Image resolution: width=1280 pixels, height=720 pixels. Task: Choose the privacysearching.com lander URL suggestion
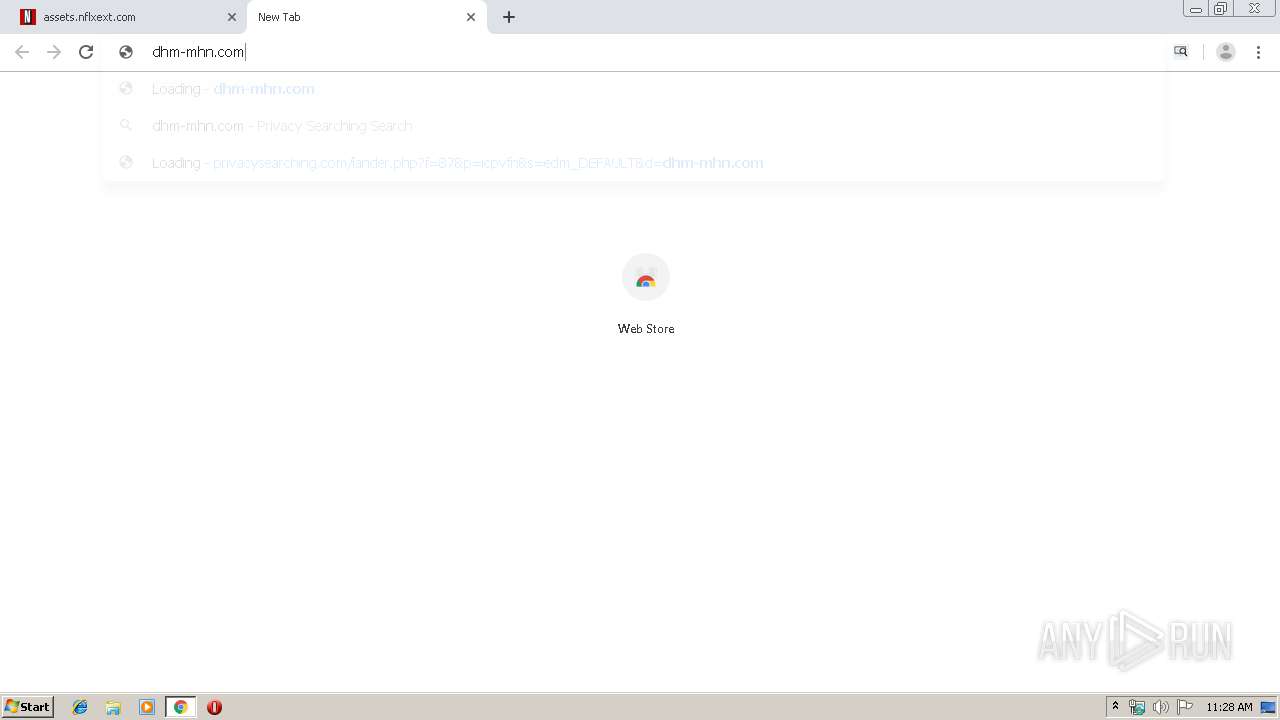pyautogui.click(x=633, y=163)
